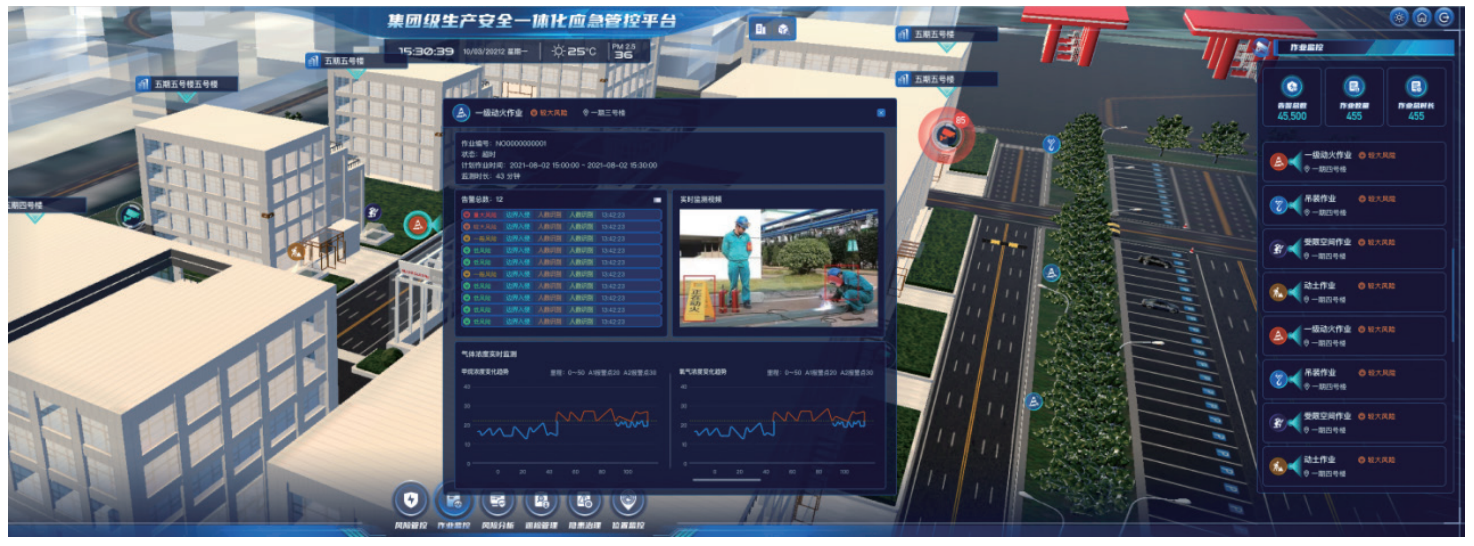
Task: Click the red camera alert marker labeled 85
Action: 942,135
